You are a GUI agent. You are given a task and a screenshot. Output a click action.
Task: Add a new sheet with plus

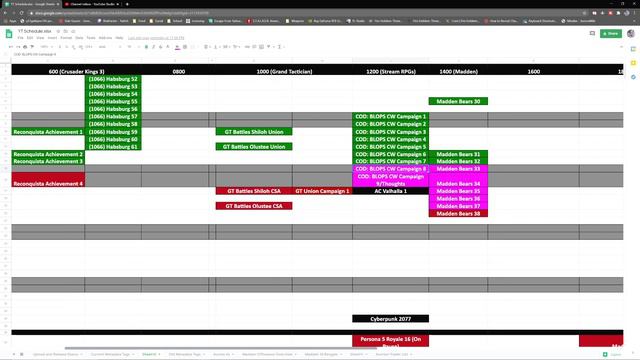13,354
